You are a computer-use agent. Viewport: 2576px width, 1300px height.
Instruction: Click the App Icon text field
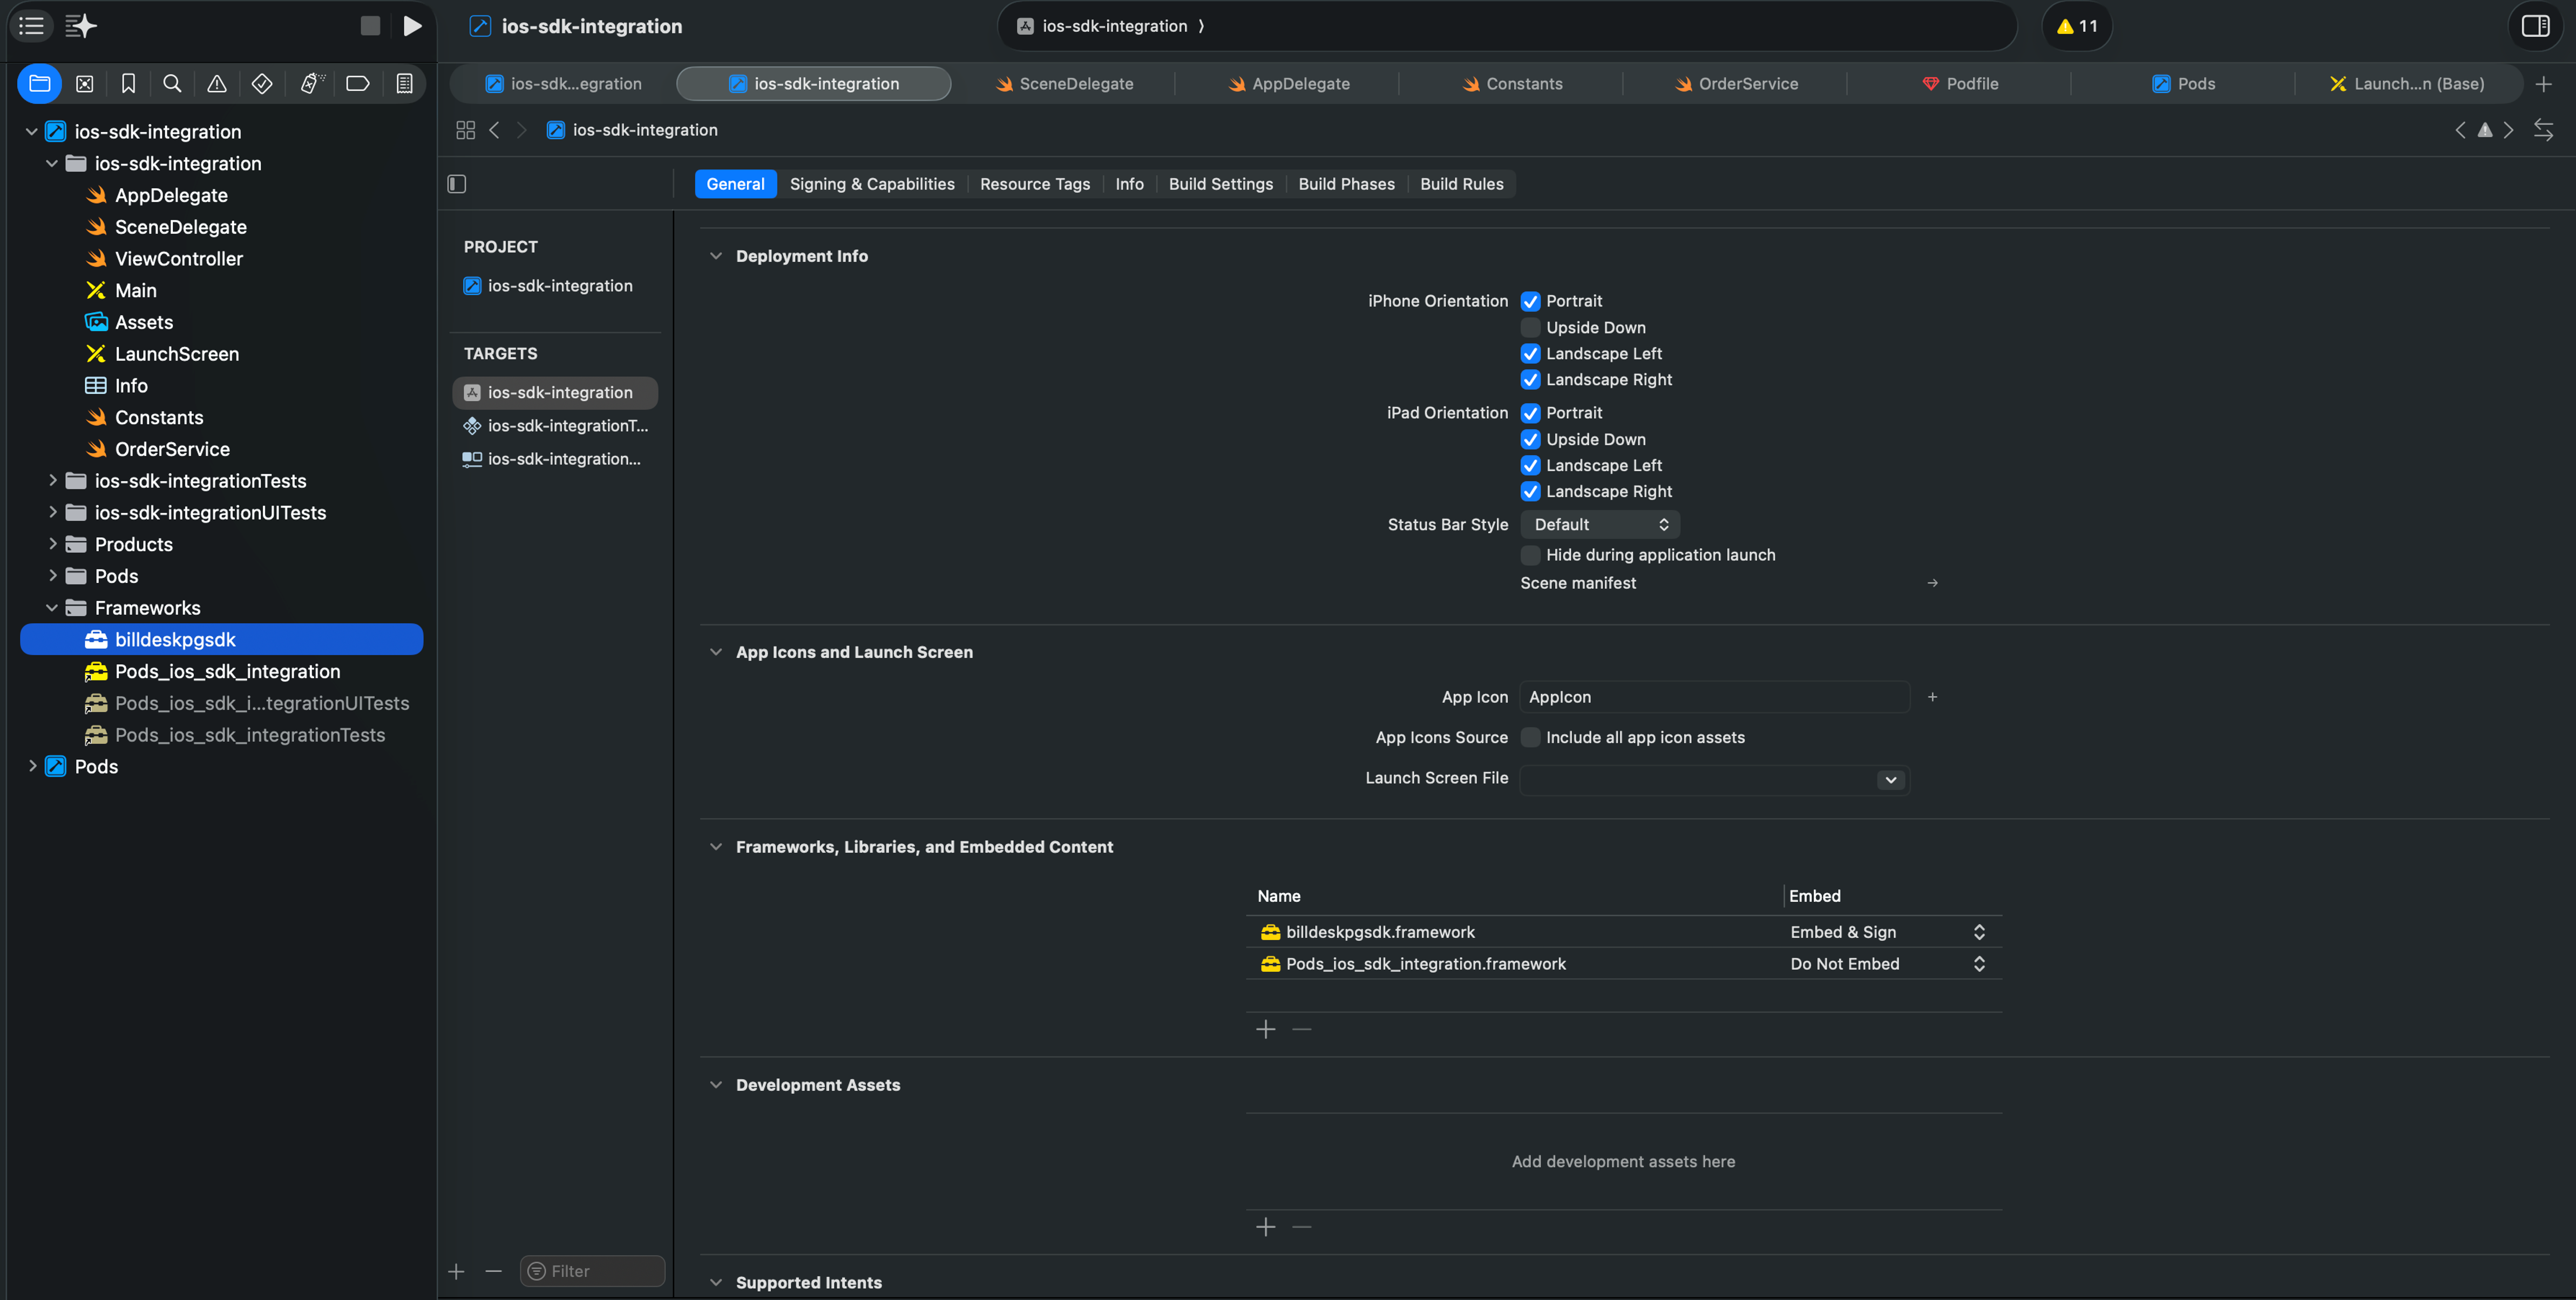coord(1714,697)
